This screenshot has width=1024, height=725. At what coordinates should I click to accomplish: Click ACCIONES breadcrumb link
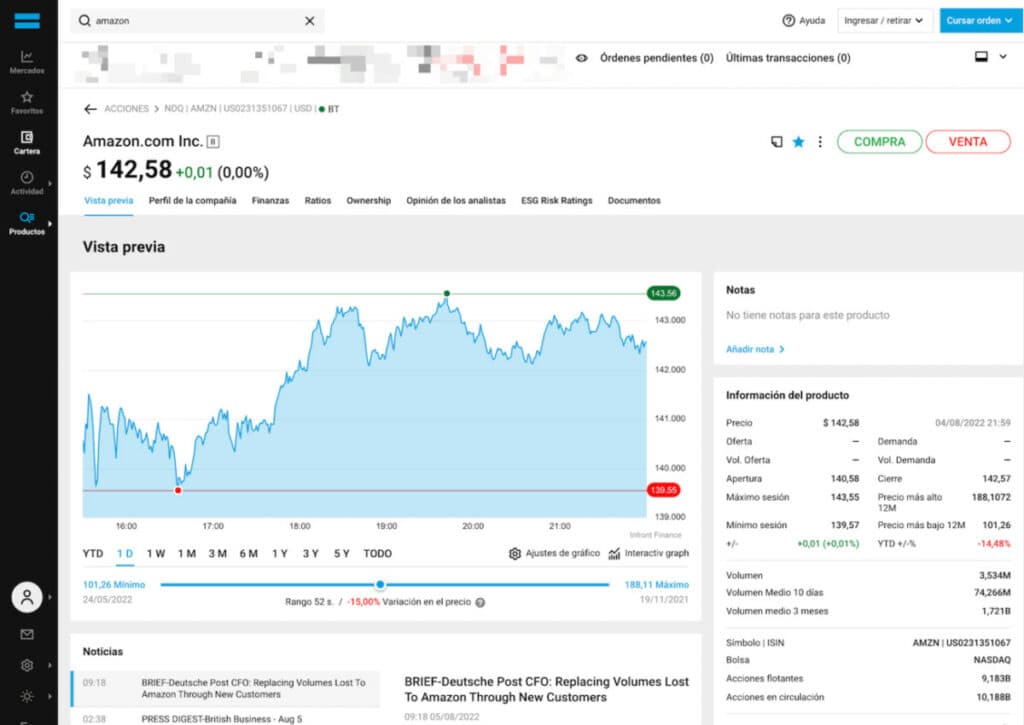click(x=127, y=109)
